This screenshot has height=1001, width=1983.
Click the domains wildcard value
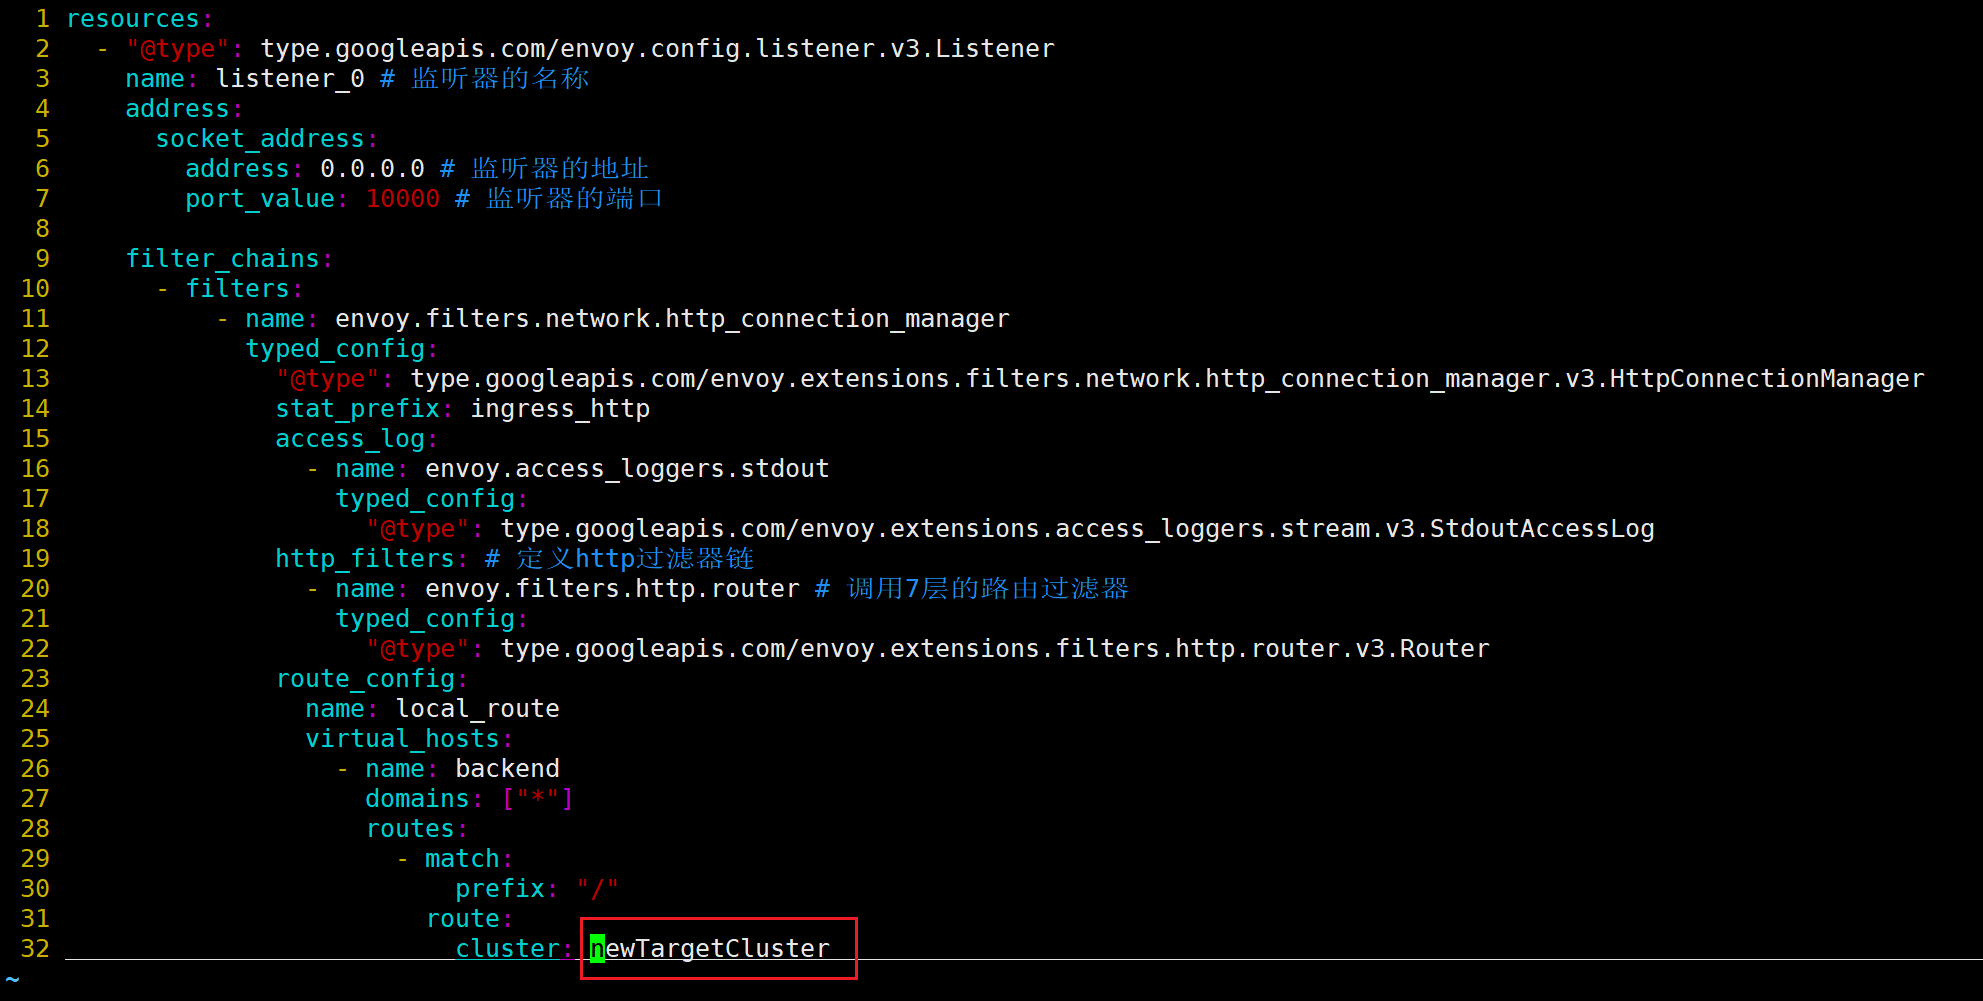(538, 798)
